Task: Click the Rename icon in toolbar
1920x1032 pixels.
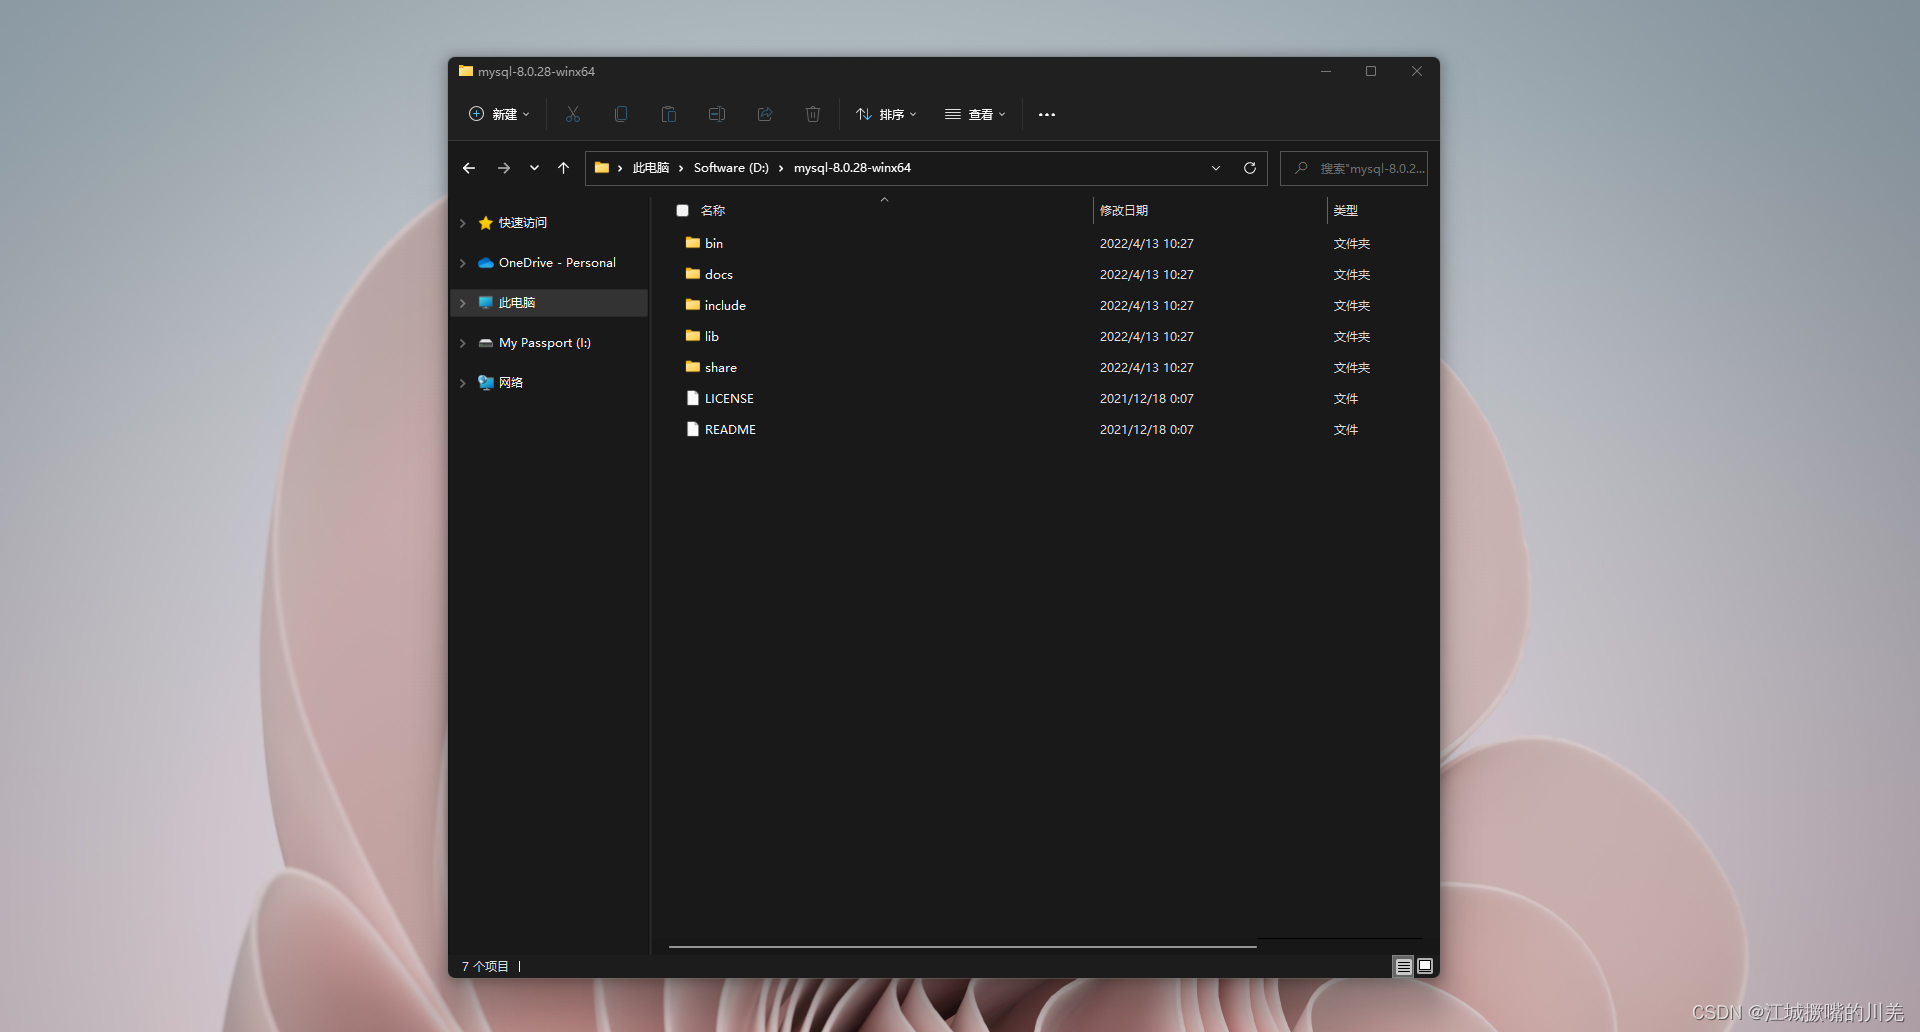Action: (717, 114)
